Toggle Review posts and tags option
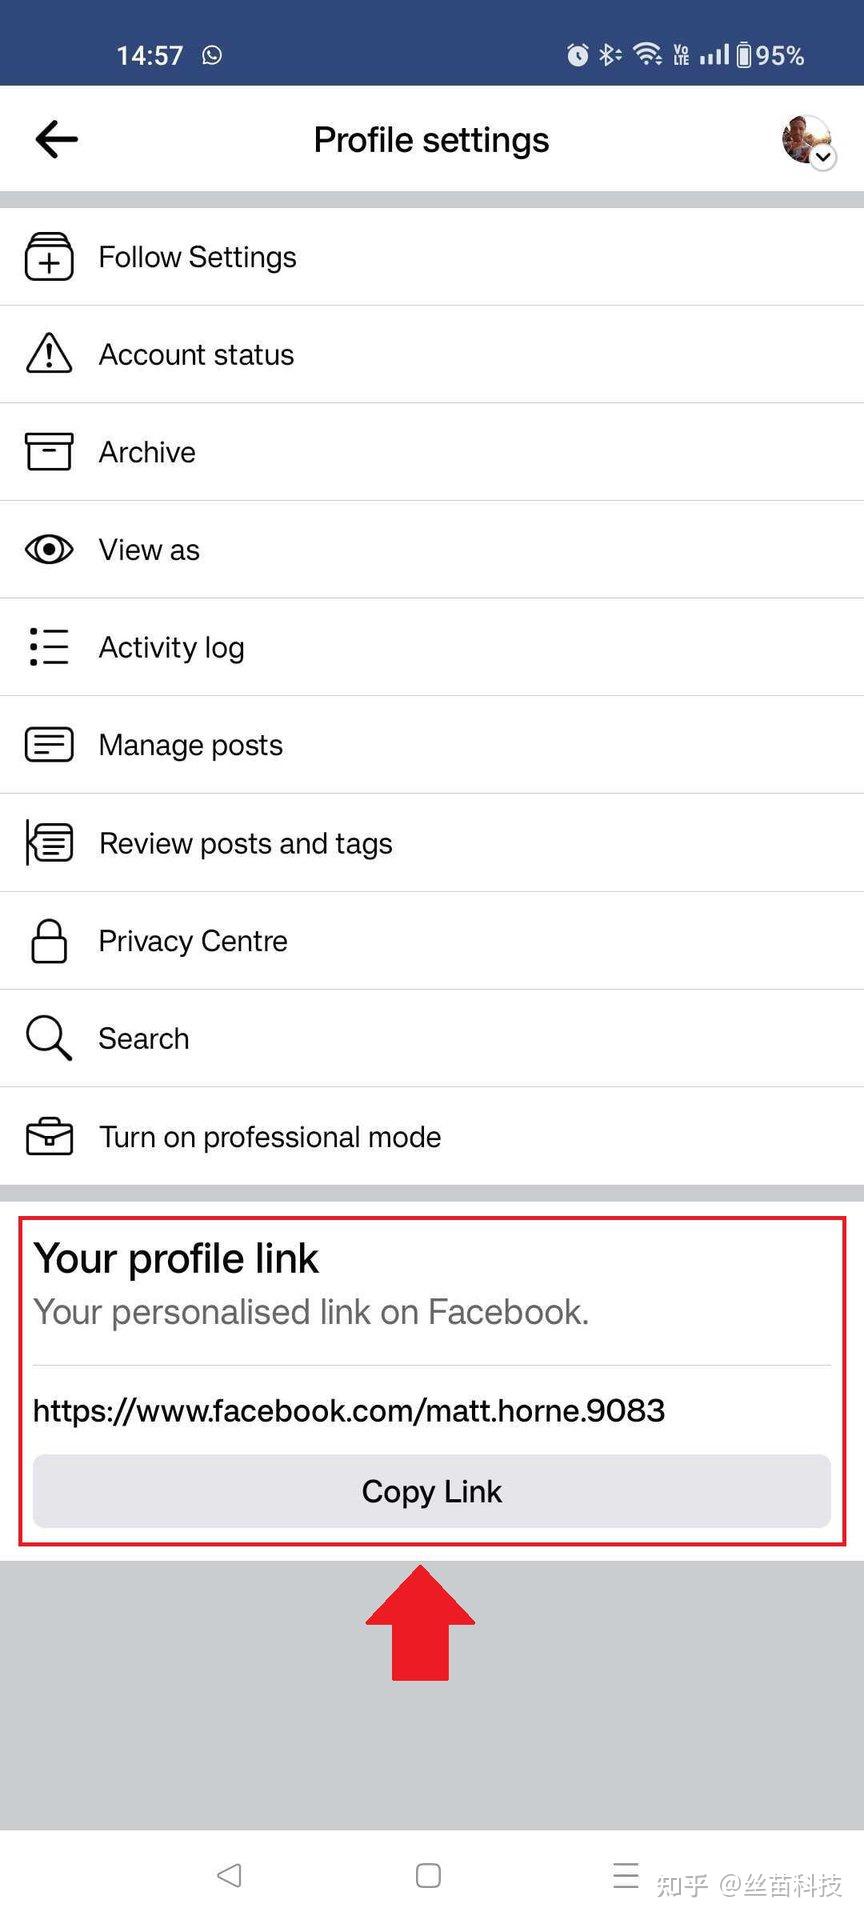 click(245, 843)
